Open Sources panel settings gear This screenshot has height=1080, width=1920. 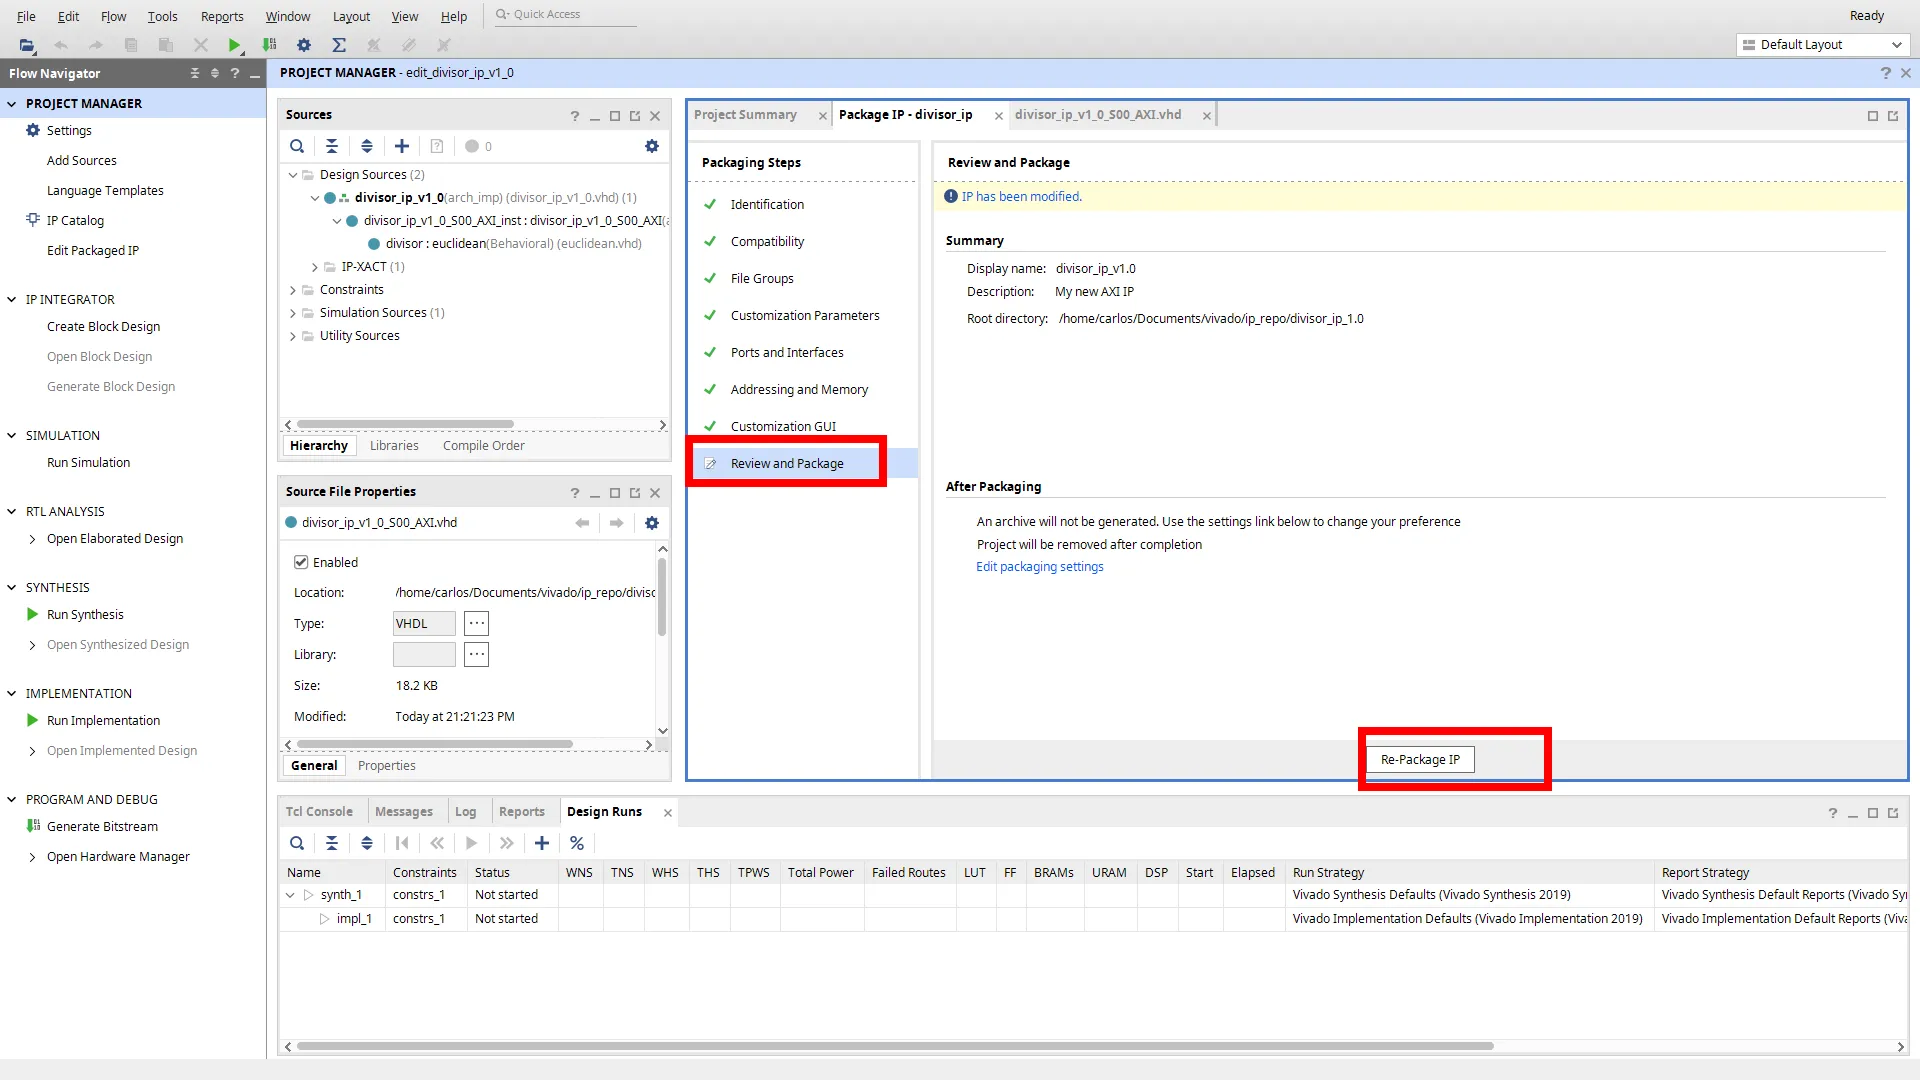click(x=652, y=146)
